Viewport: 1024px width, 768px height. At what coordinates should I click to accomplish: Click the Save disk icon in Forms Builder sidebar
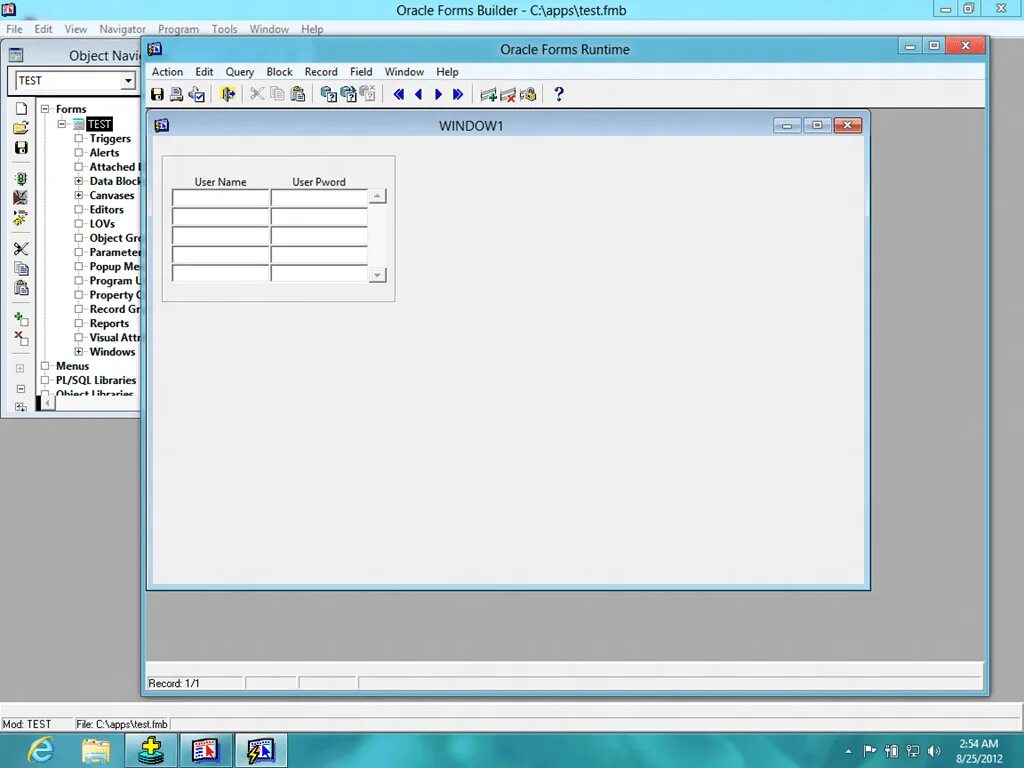(x=21, y=148)
